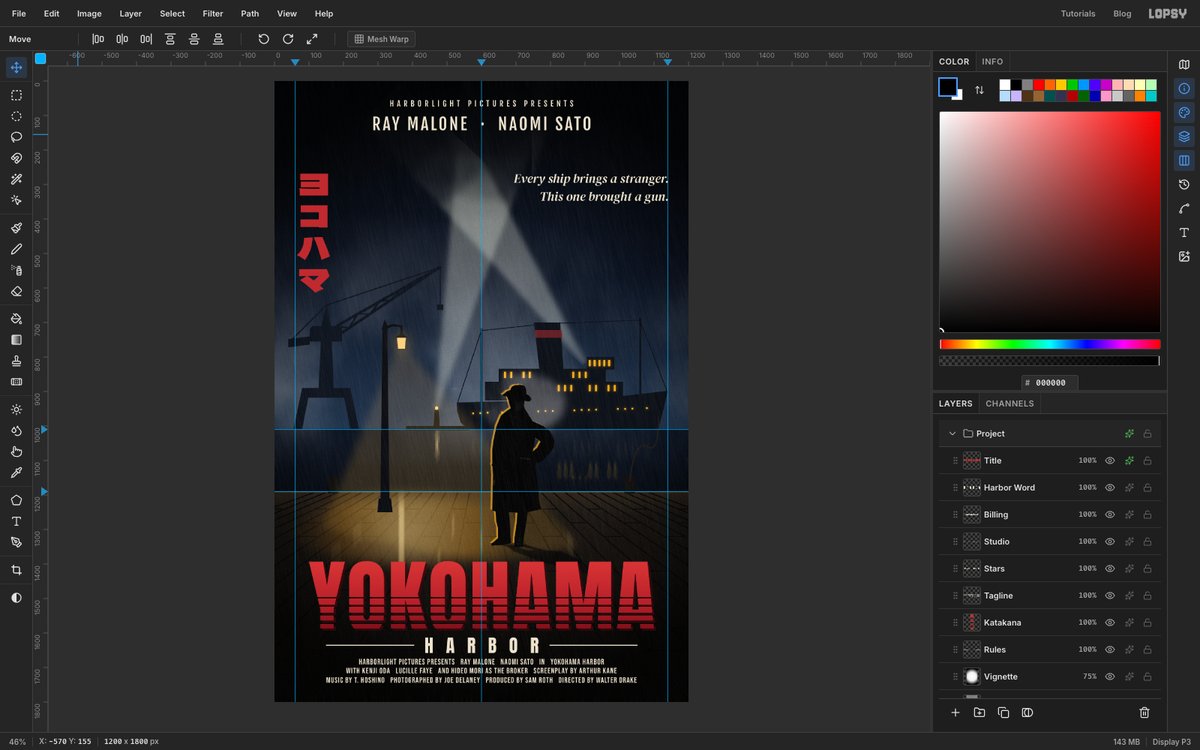1200x750 pixels.
Task: Select the Move tool in the toolbar
Action: click(x=16, y=68)
